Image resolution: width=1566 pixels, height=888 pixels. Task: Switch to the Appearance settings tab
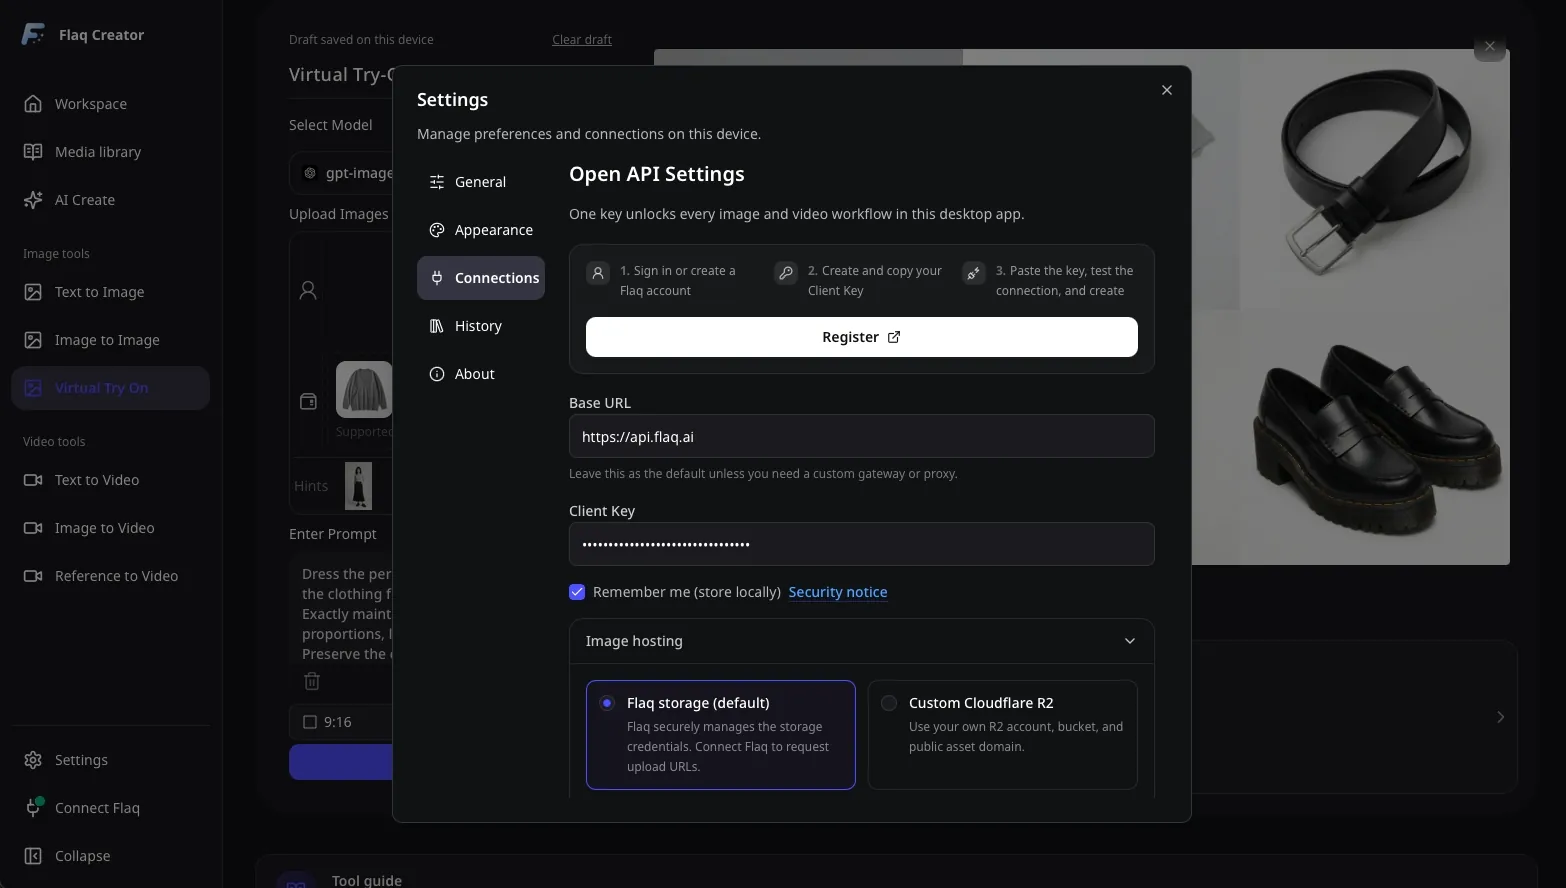(x=481, y=230)
